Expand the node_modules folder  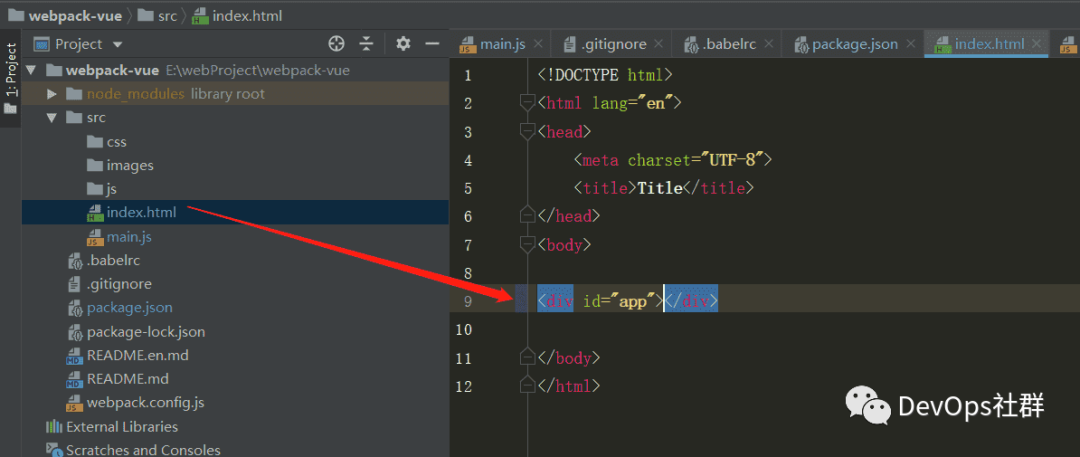coord(51,94)
